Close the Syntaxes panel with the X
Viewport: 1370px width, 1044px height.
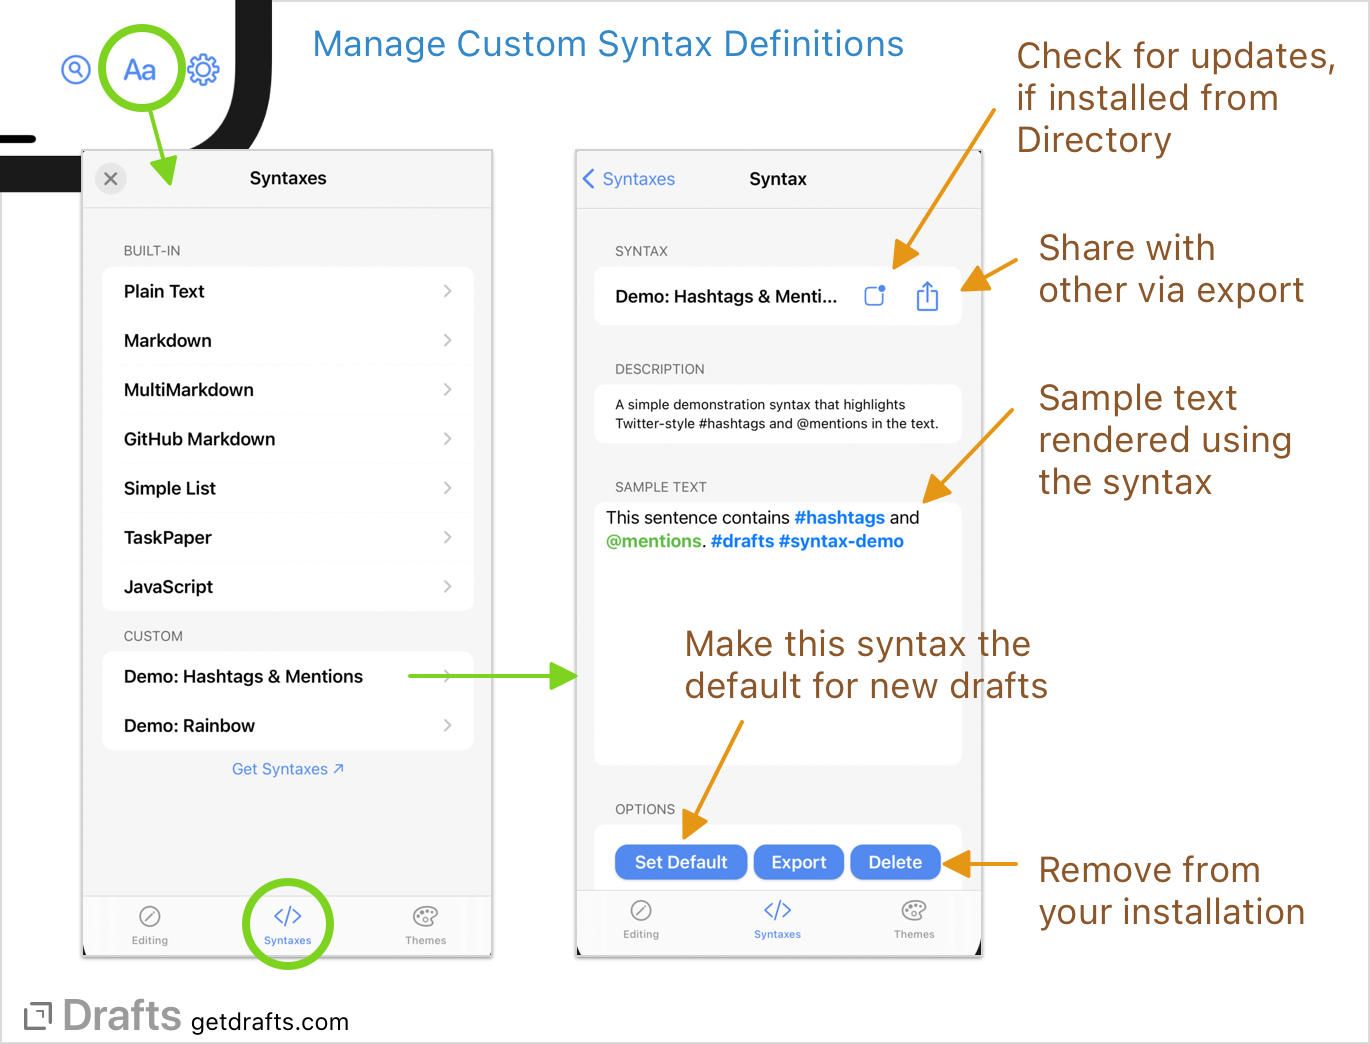(x=110, y=178)
